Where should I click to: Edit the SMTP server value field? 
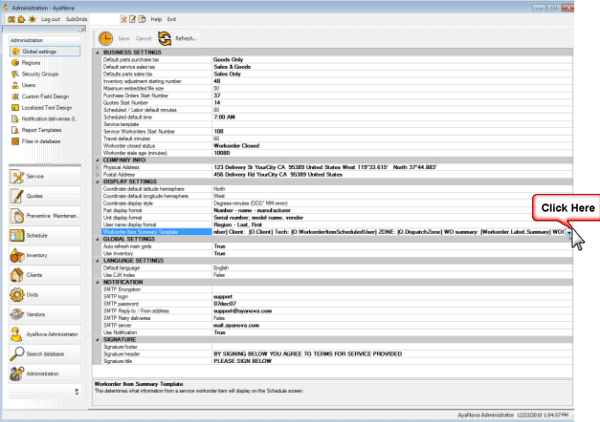coord(392,326)
